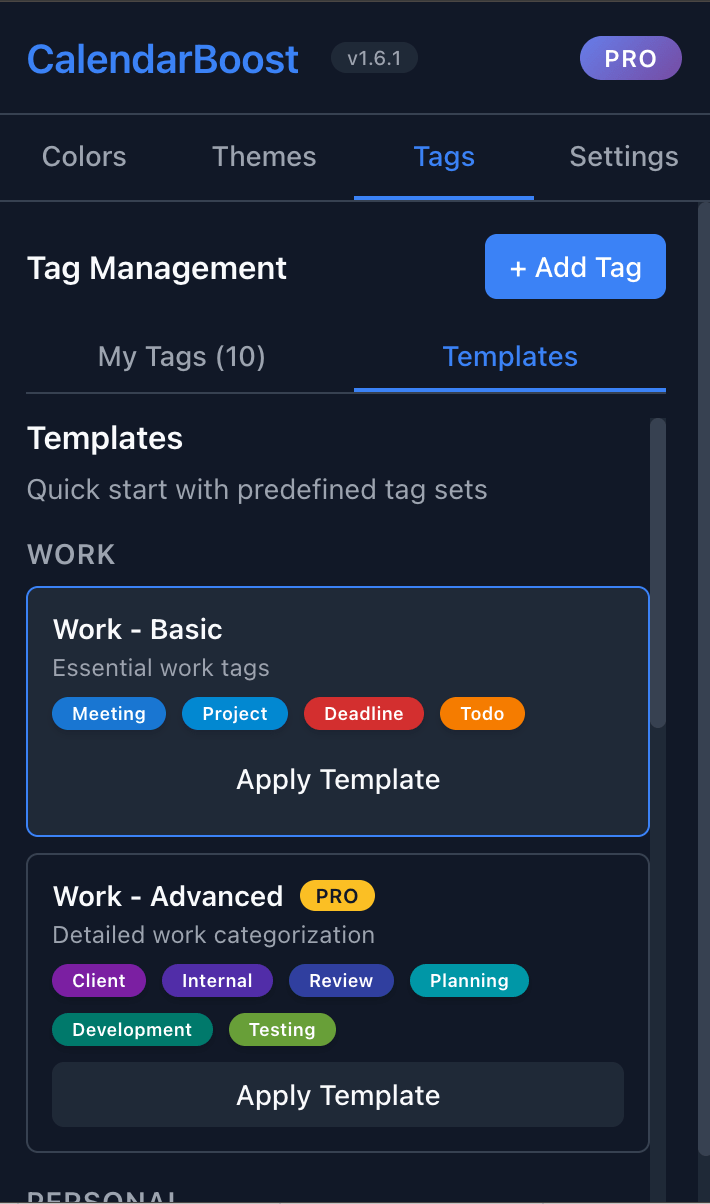This screenshot has width=710, height=1204.
Task: Open the Themes tab
Action: pyautogui.click(x=263, y=156)
